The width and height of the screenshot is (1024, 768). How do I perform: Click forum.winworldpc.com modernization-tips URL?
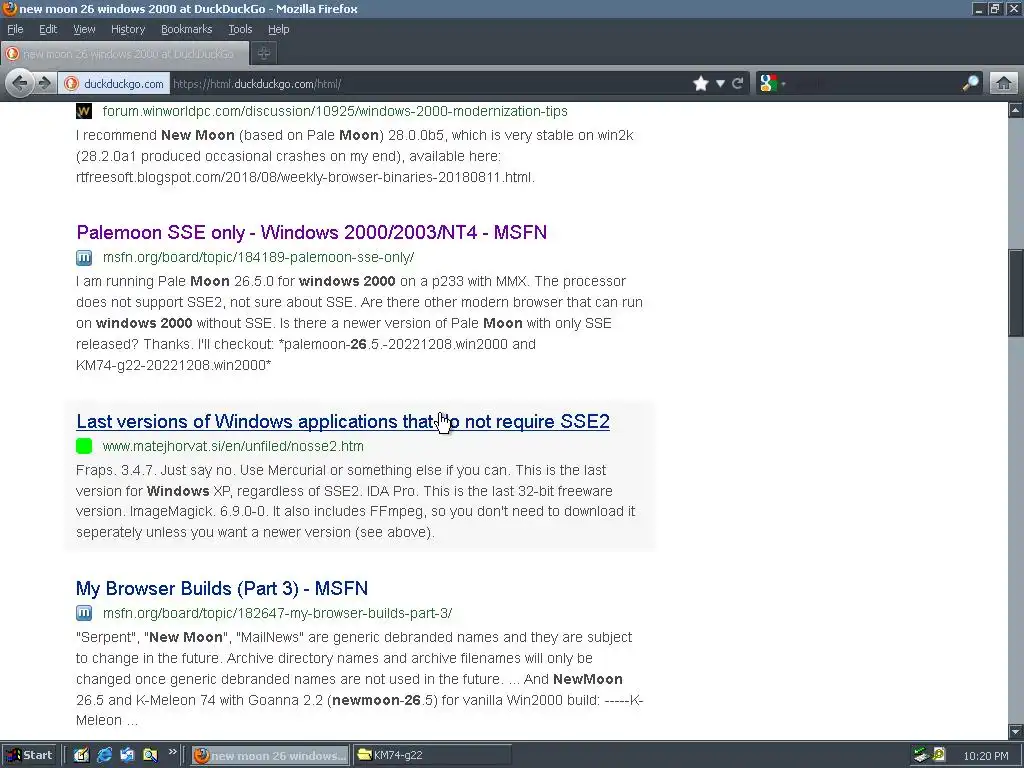335,111
